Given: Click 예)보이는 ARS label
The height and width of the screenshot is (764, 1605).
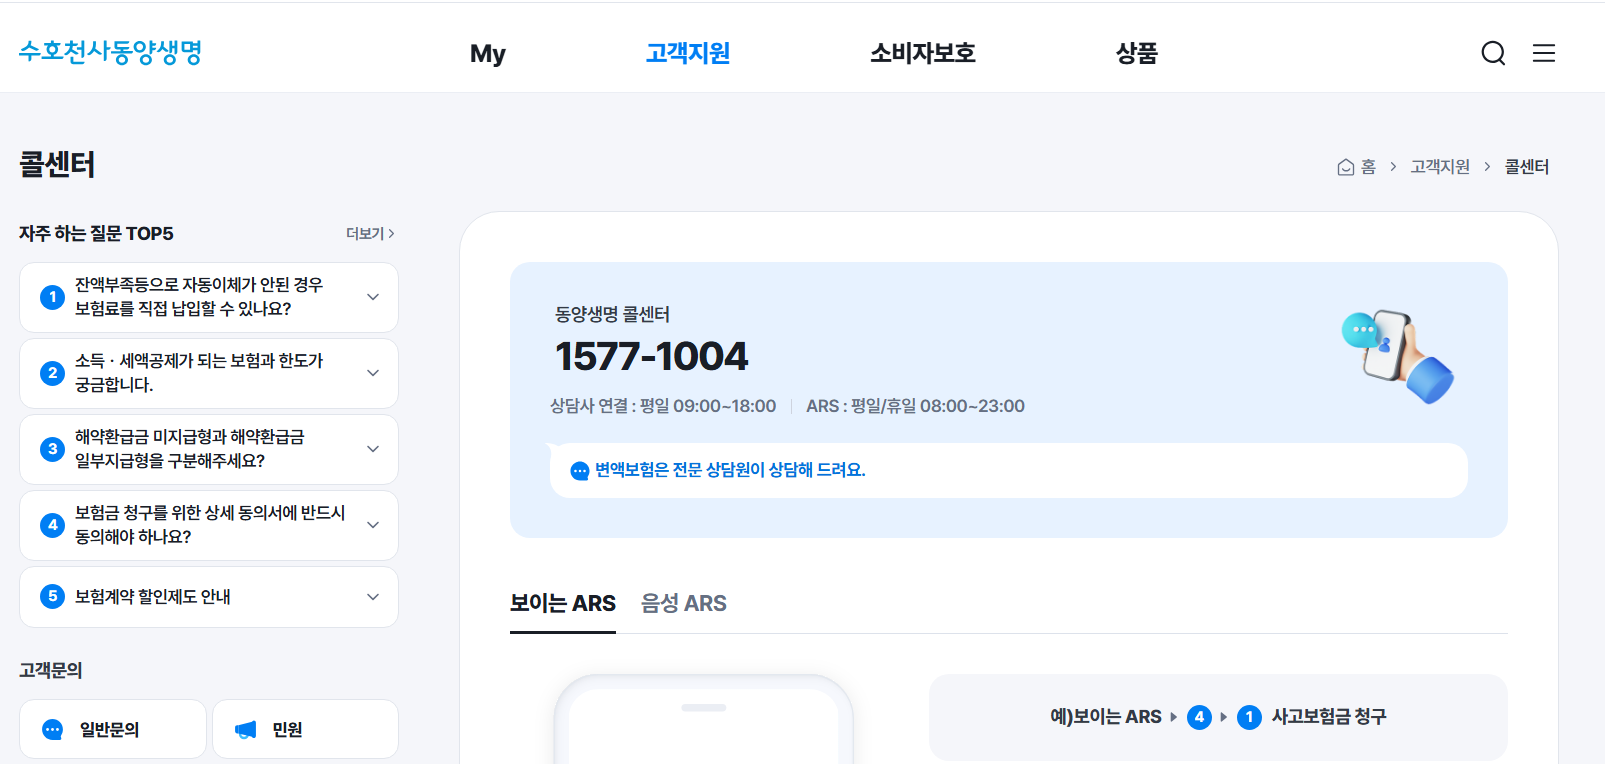Looking at the screenshot, I should coord(1106,717).
